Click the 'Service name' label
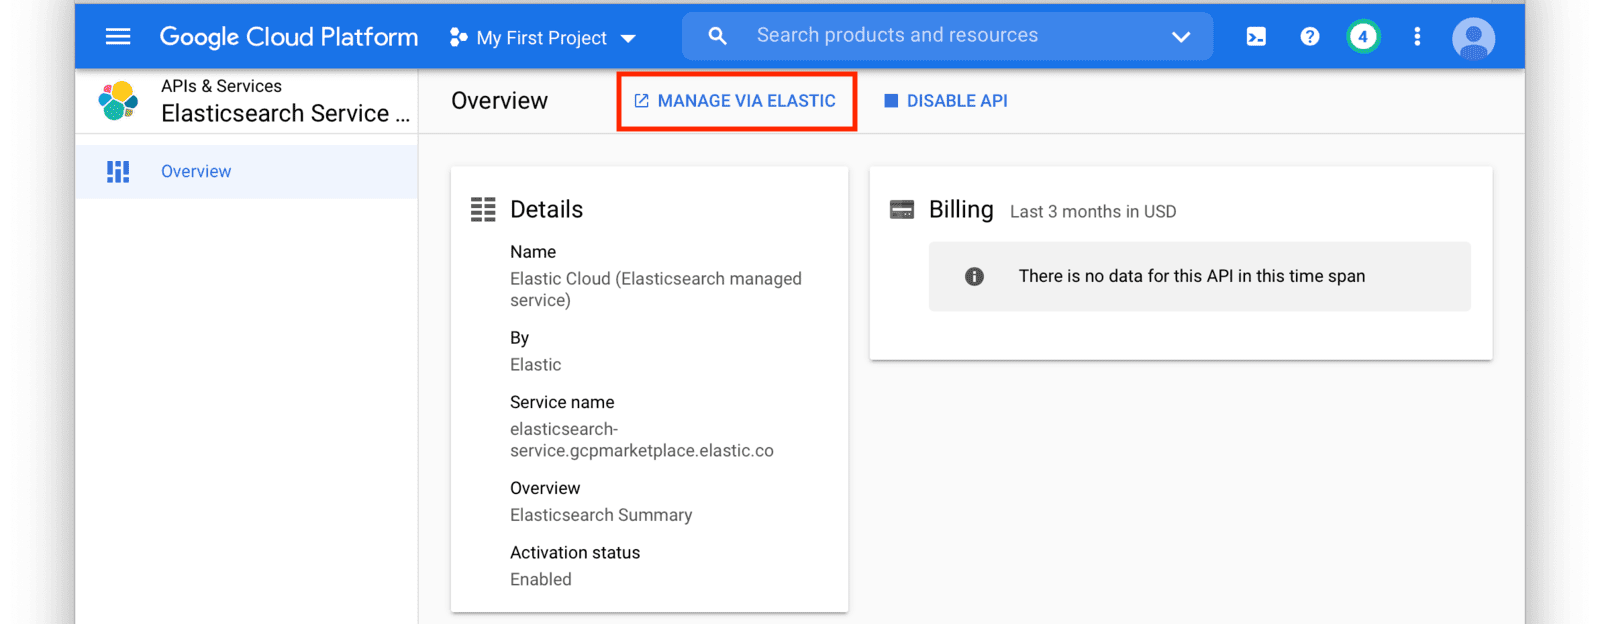The height and width of the screenshot is (624, 1600). tap(562, 402)
